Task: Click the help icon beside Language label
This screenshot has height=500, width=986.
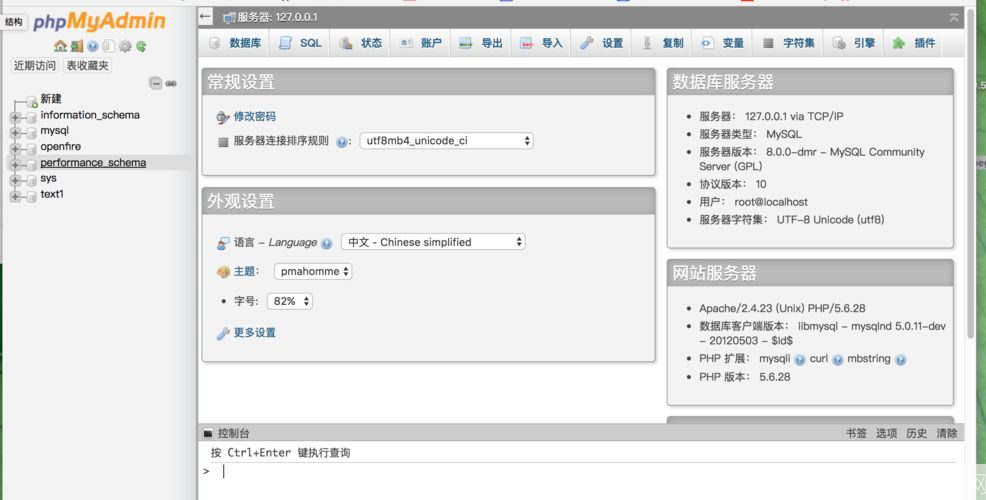Action: 326,243
